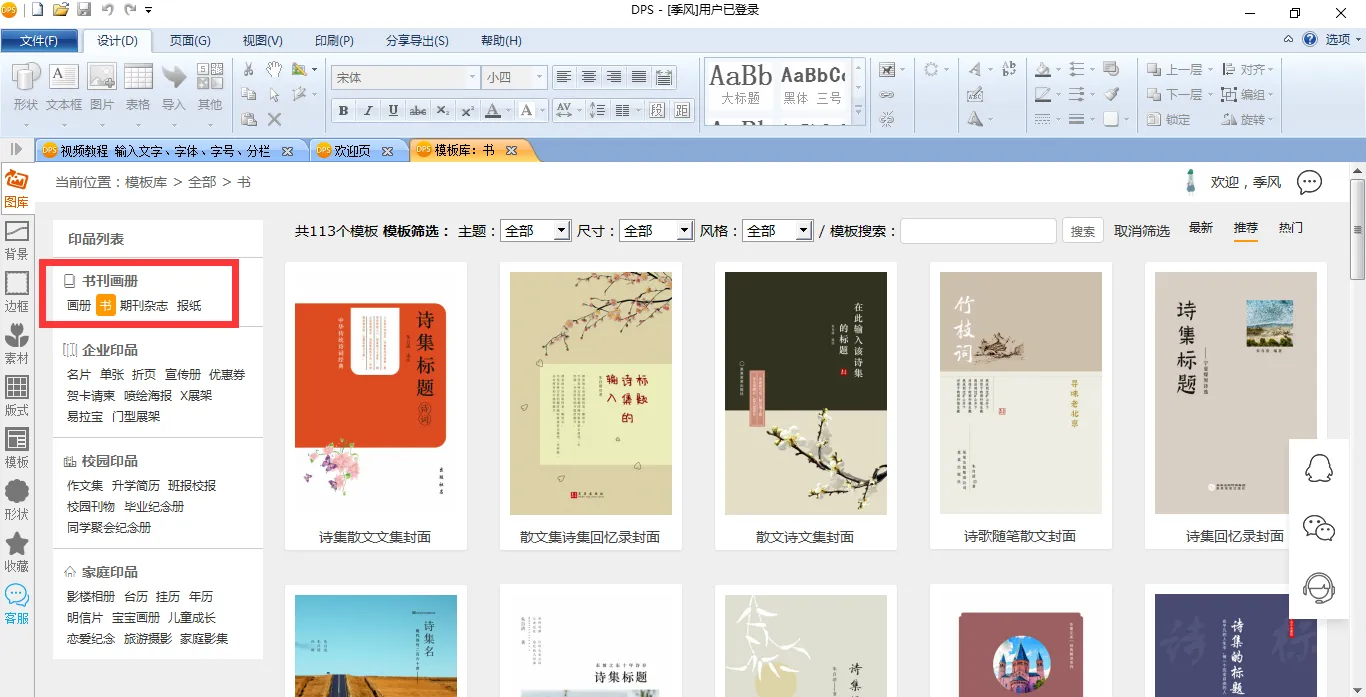Click the 模板搜索 search input field
The image size is (1366, 697).
978,231
